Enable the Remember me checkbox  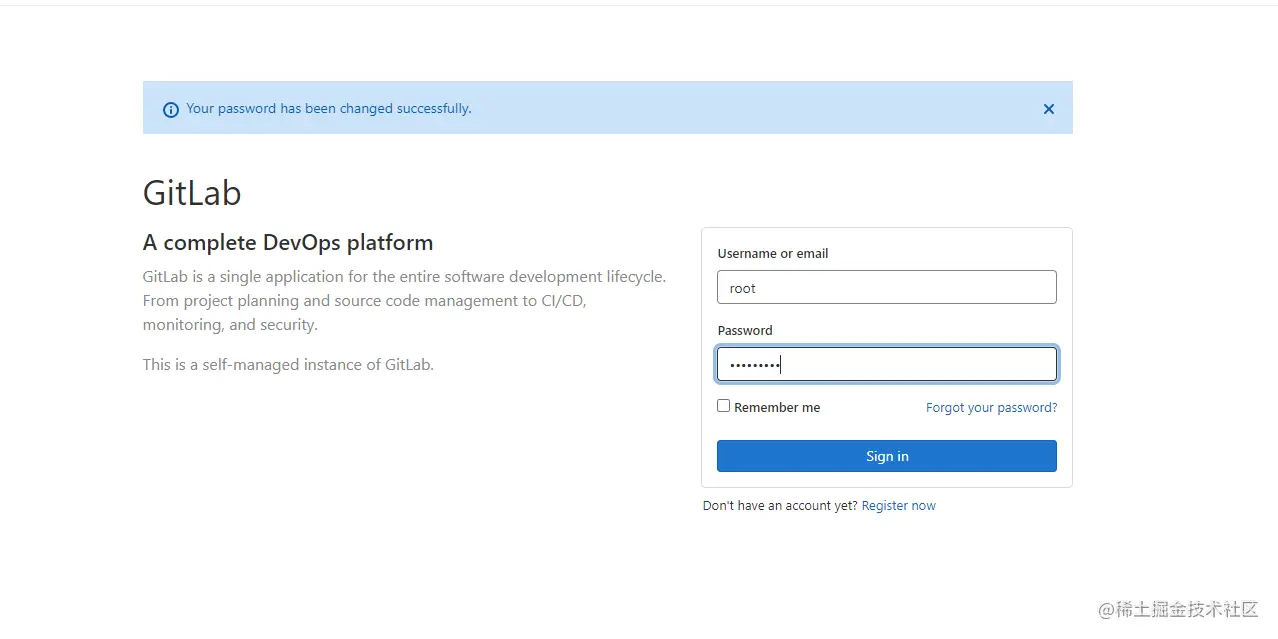[x=723, y=406]
